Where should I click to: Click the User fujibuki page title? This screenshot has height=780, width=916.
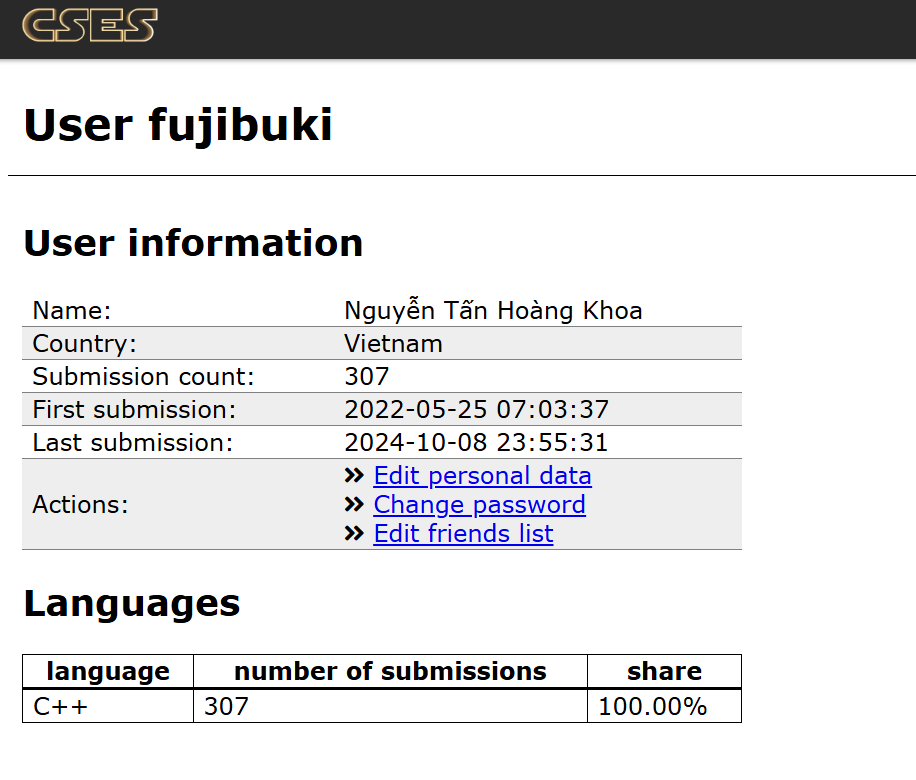coord(178,125)
